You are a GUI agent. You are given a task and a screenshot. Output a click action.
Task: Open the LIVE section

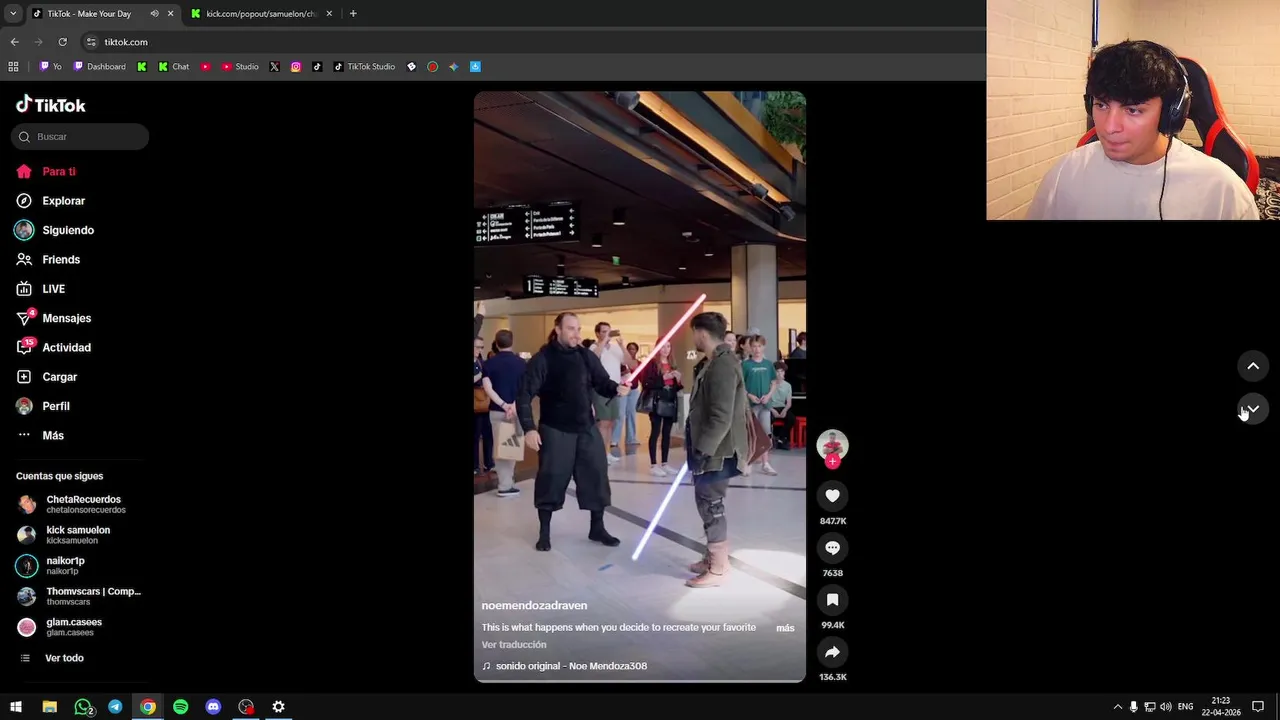pyautogui.click(x=41, y=289)
